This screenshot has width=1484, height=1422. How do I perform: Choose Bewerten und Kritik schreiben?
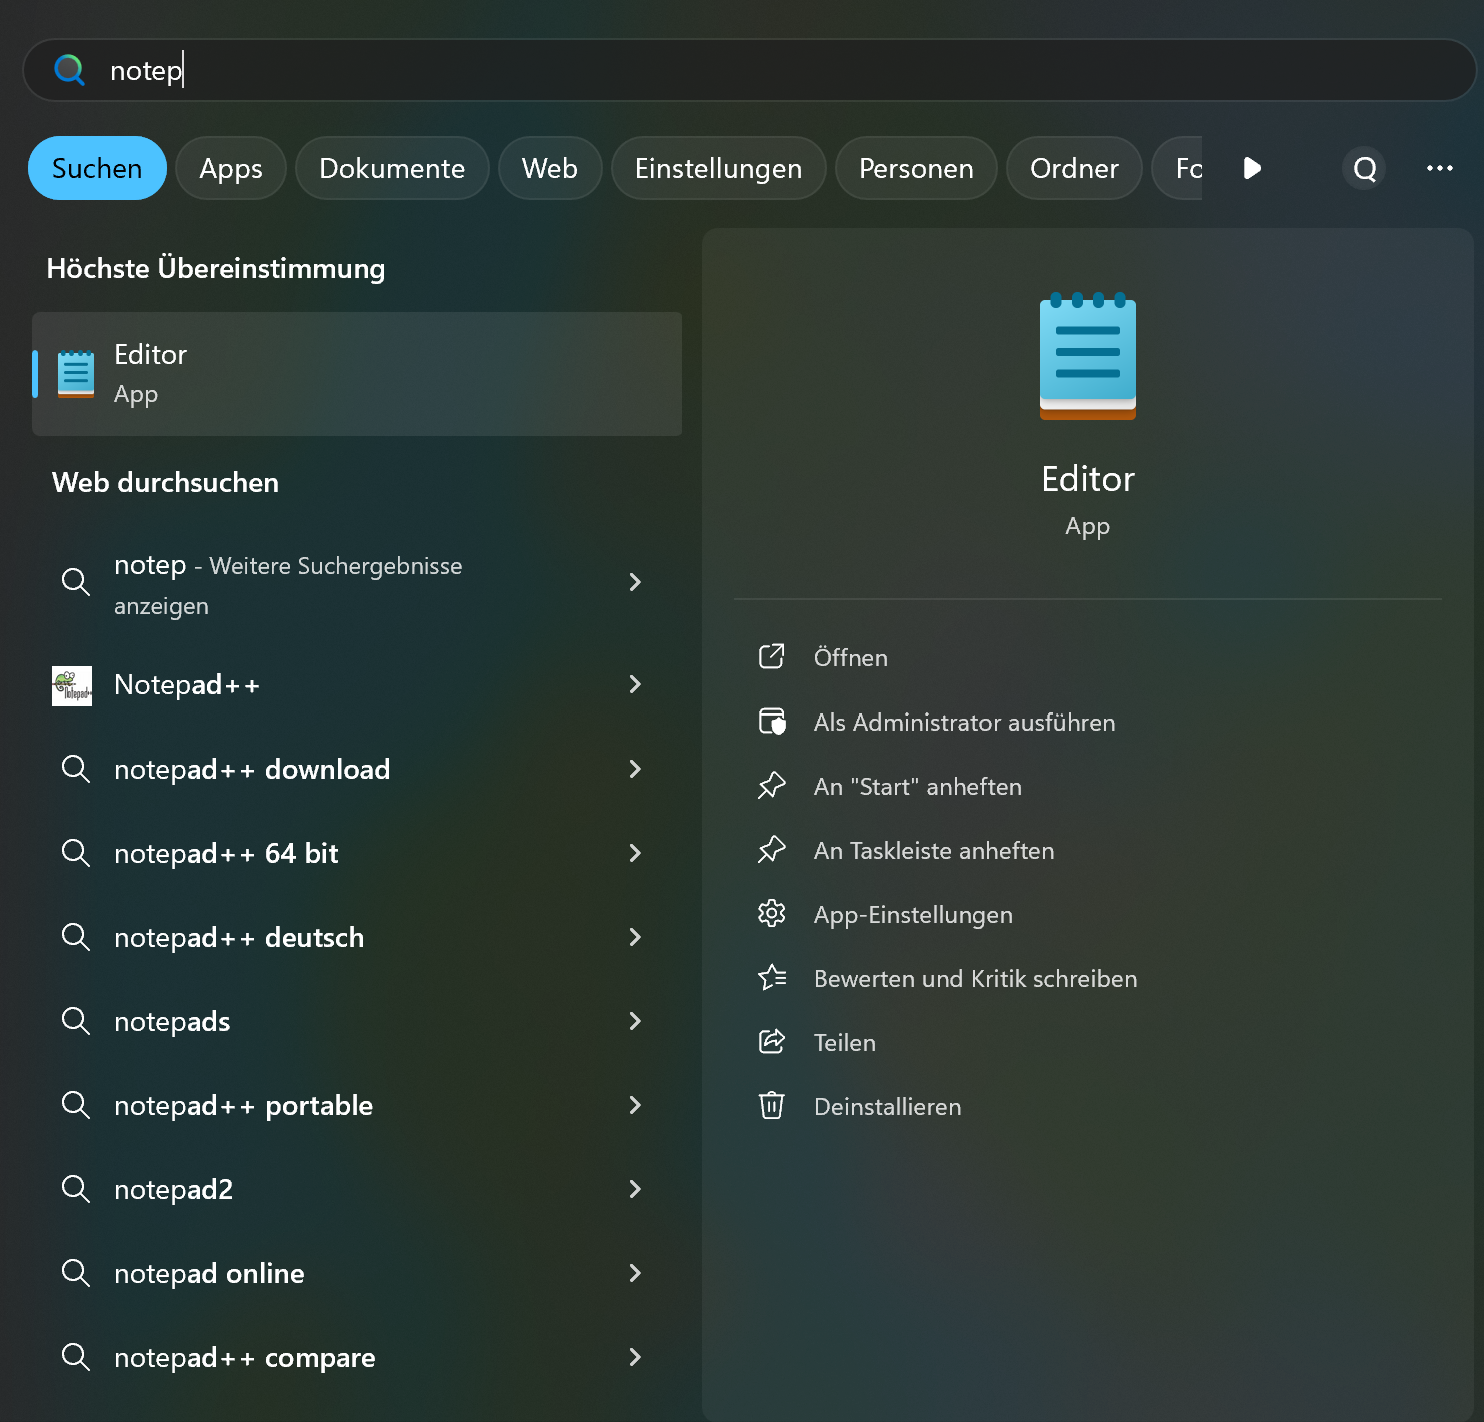(x=976, y=979)
